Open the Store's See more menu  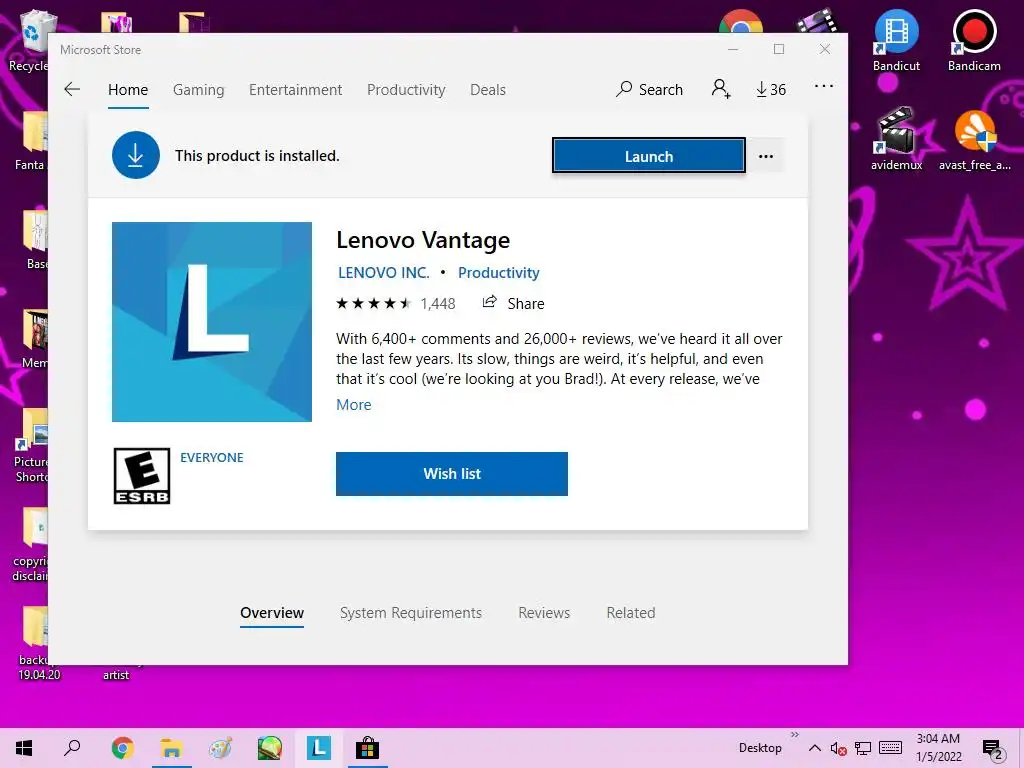click(824, 86)
